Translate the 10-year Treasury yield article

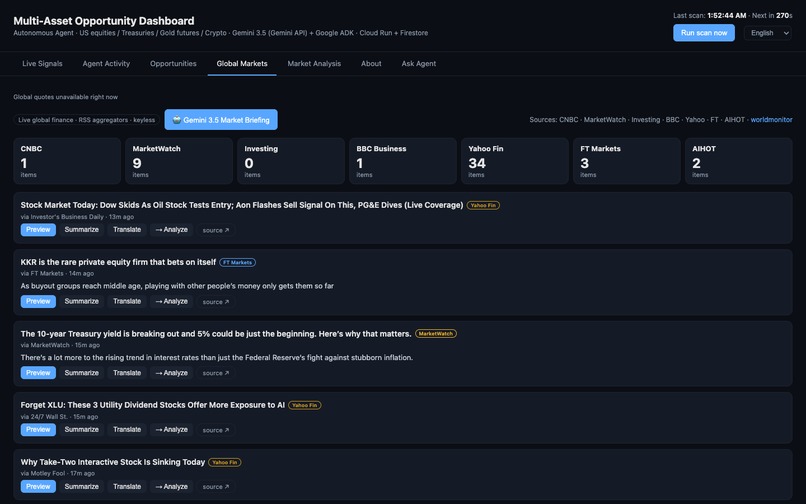click(x=127, y=373)
